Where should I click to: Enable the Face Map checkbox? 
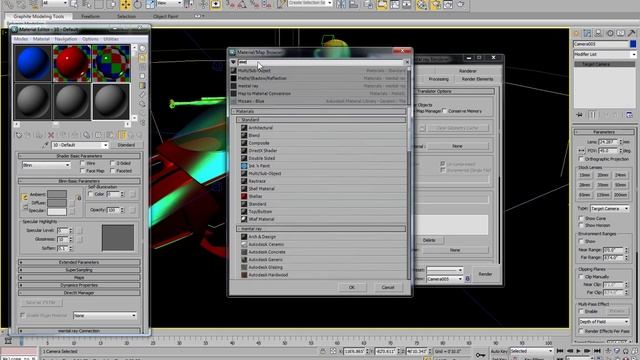coord(82,171)
